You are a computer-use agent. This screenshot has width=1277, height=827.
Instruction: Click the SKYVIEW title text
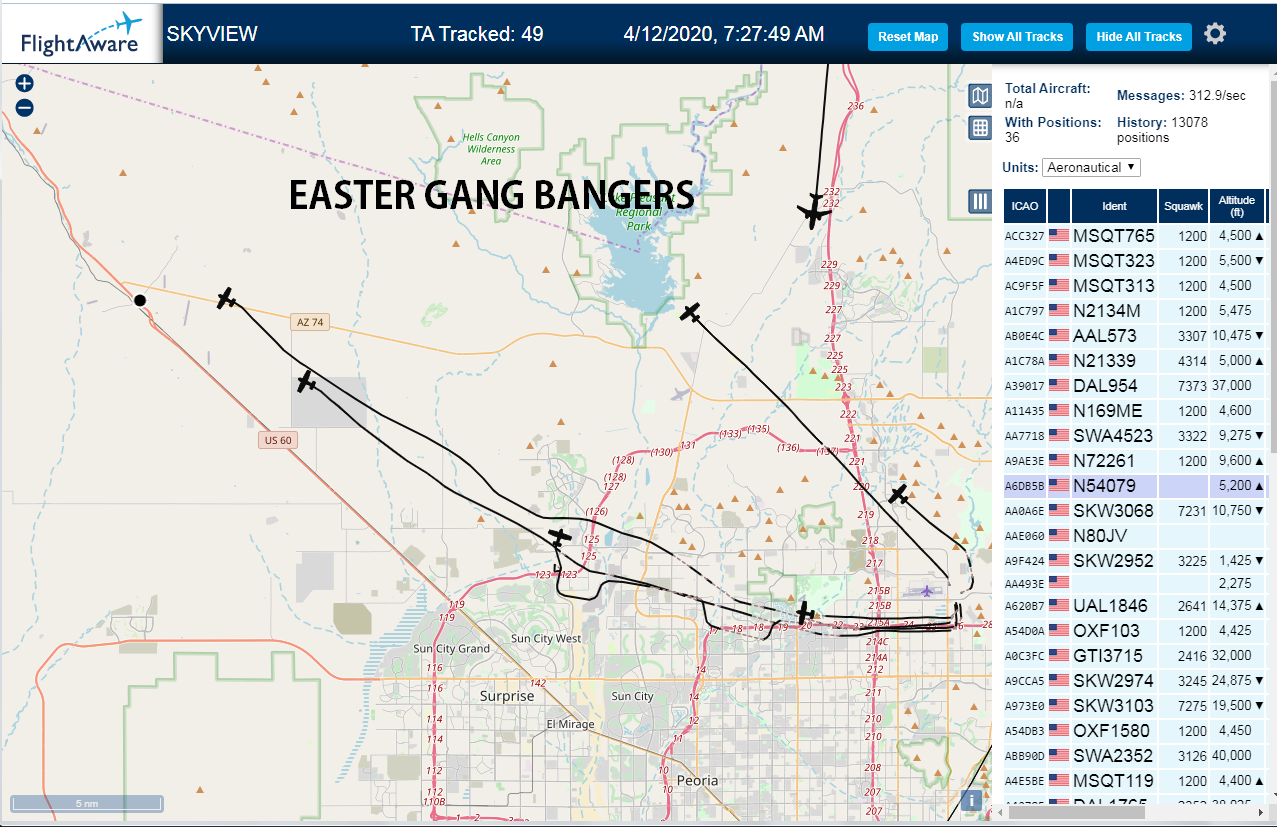[212, 34]
